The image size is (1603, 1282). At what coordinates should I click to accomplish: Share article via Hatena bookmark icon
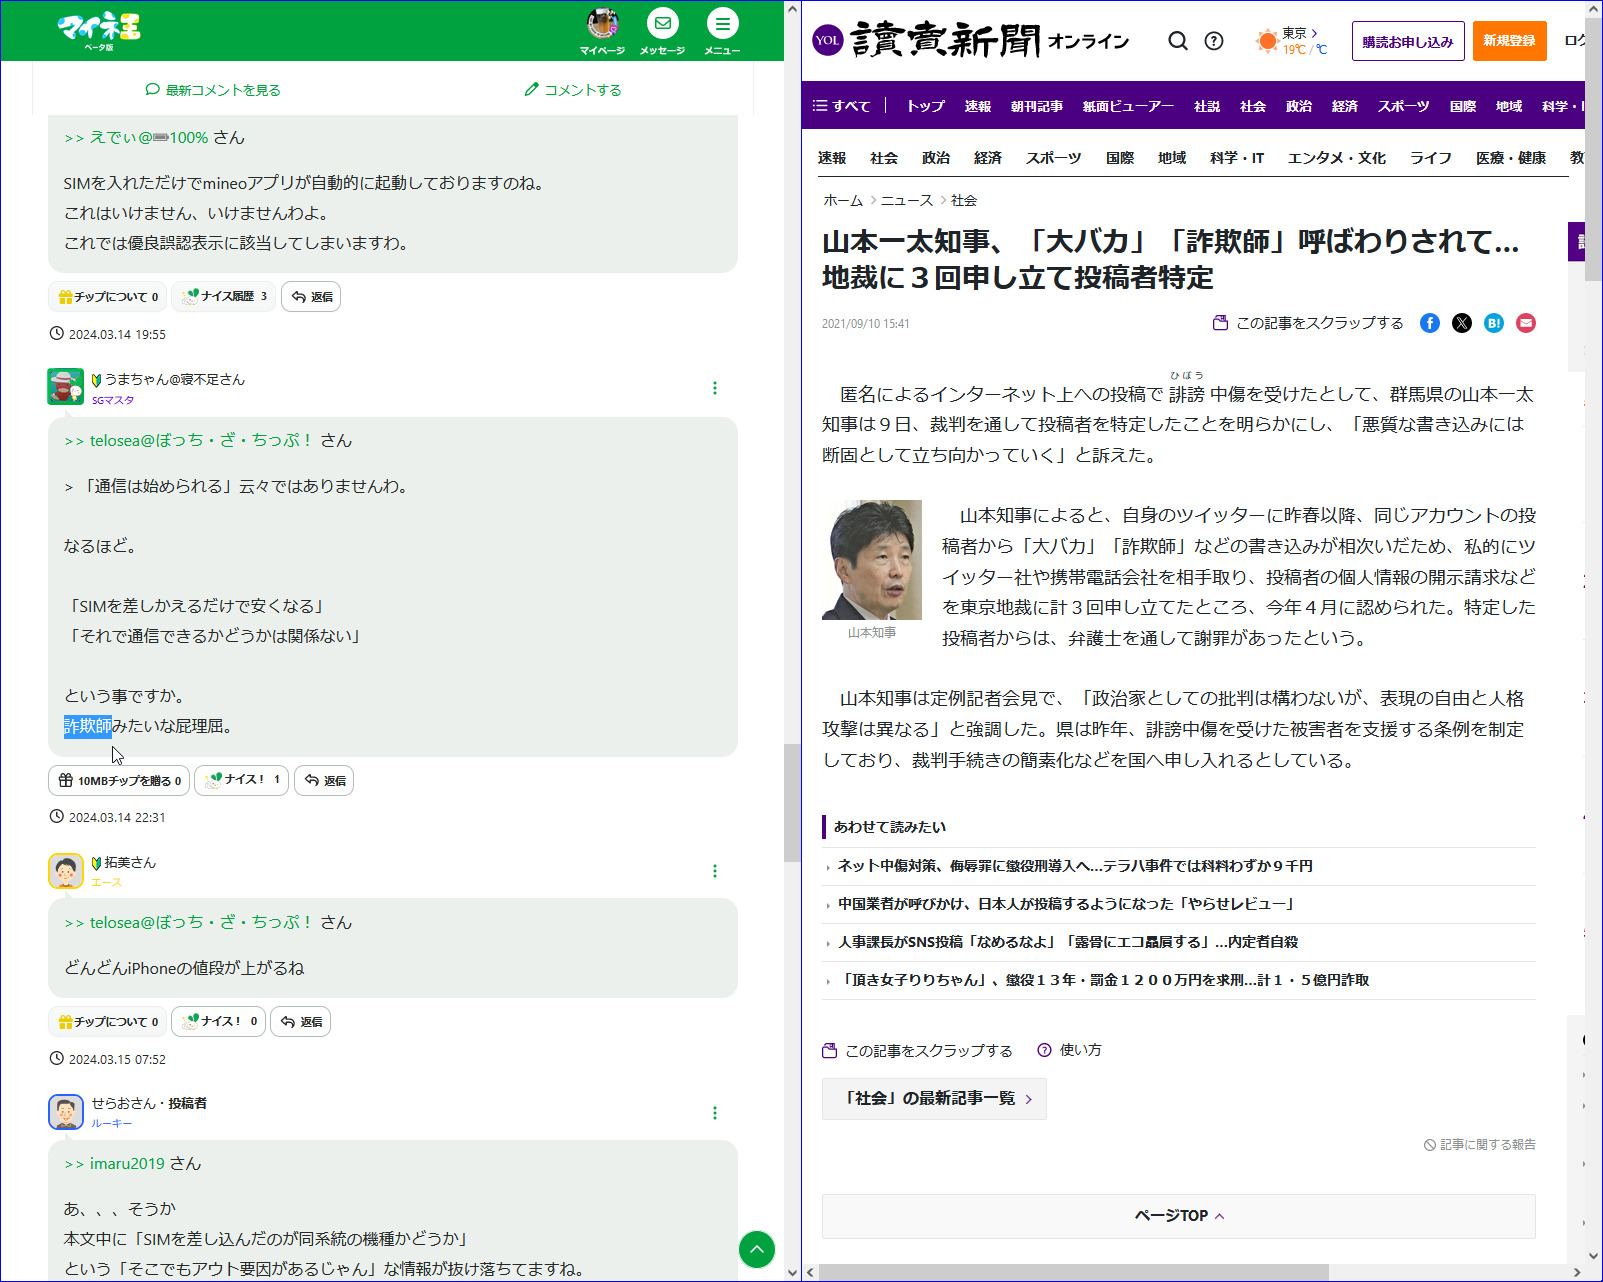[x=1494, y=323]
